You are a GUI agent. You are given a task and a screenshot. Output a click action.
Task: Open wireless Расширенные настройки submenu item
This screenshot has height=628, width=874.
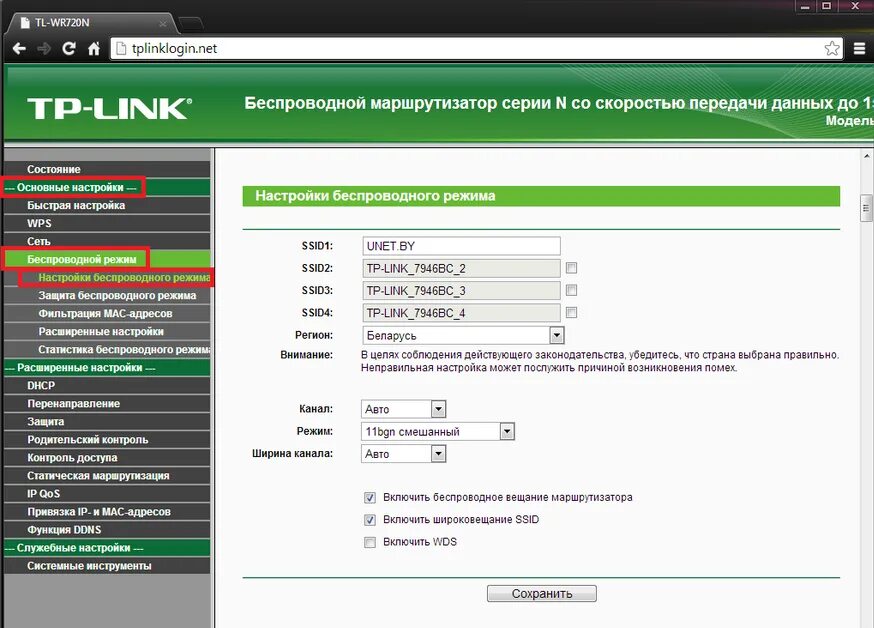pos(107,331)
